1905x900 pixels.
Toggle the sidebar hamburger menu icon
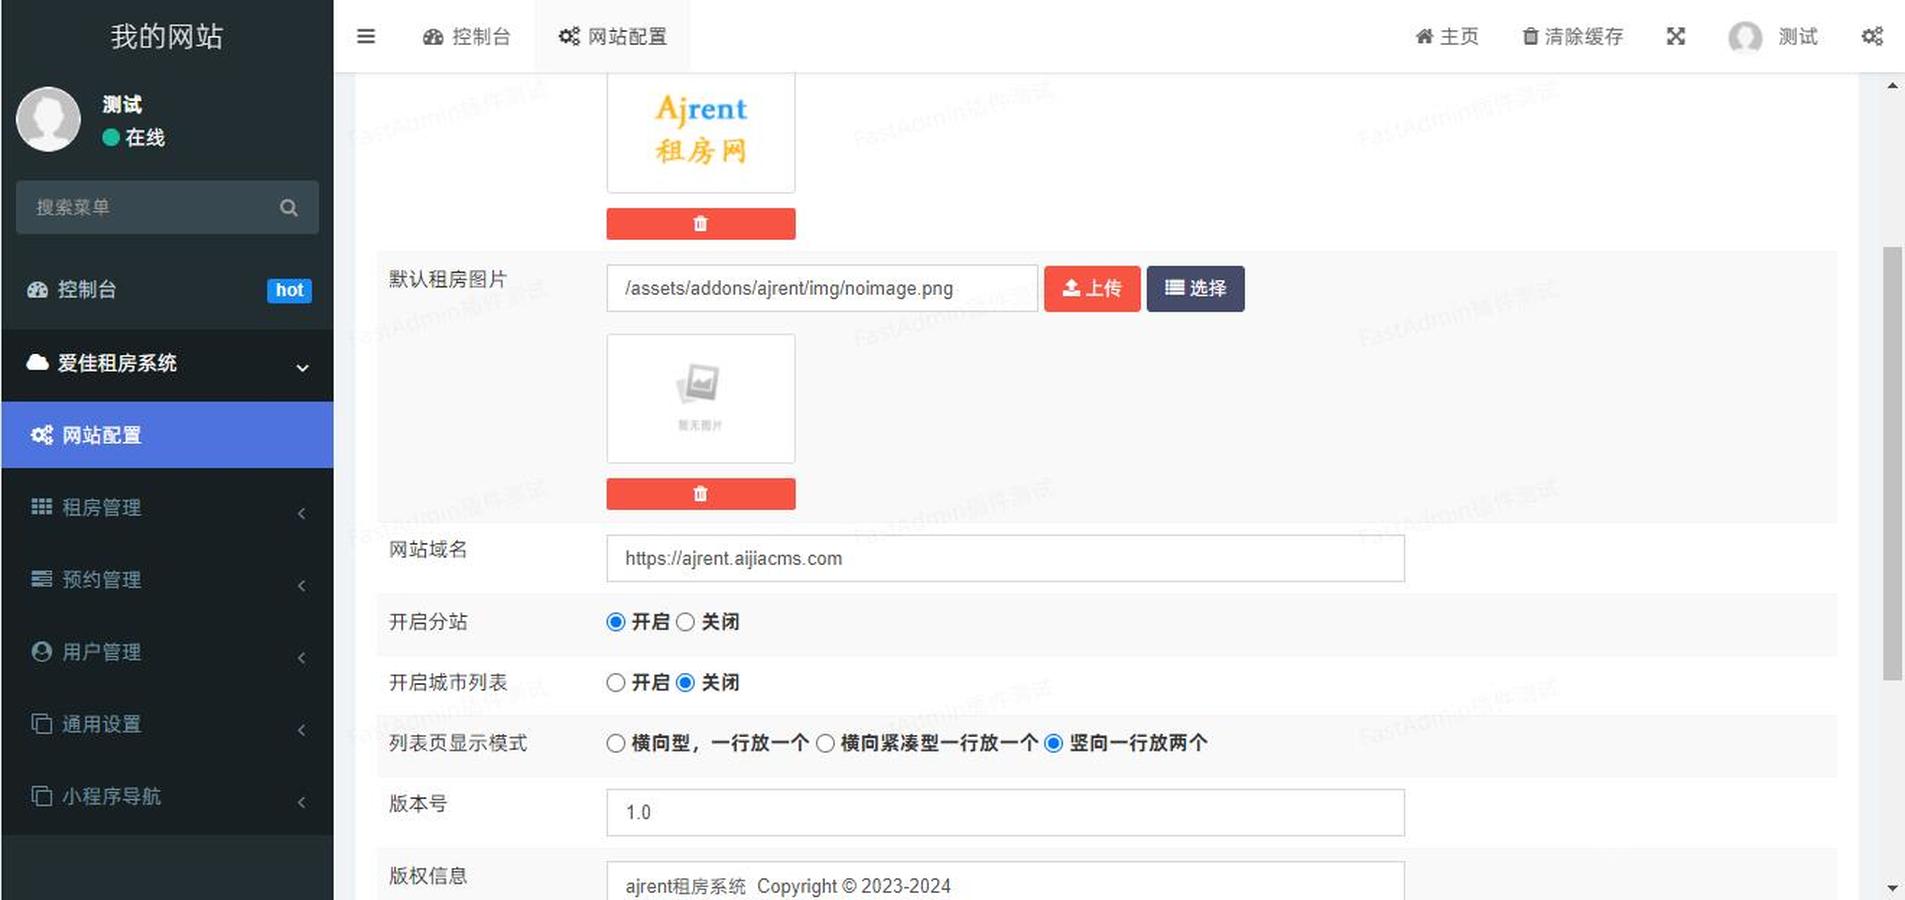pos(366,37)
